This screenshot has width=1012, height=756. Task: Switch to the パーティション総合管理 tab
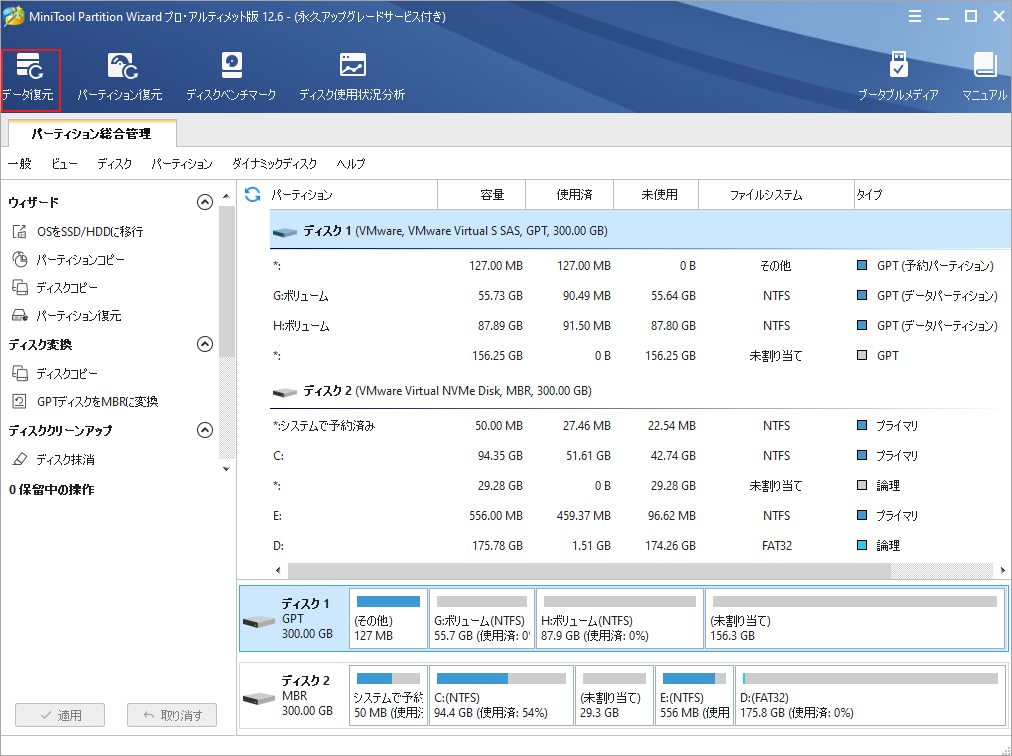coord(90,132)
